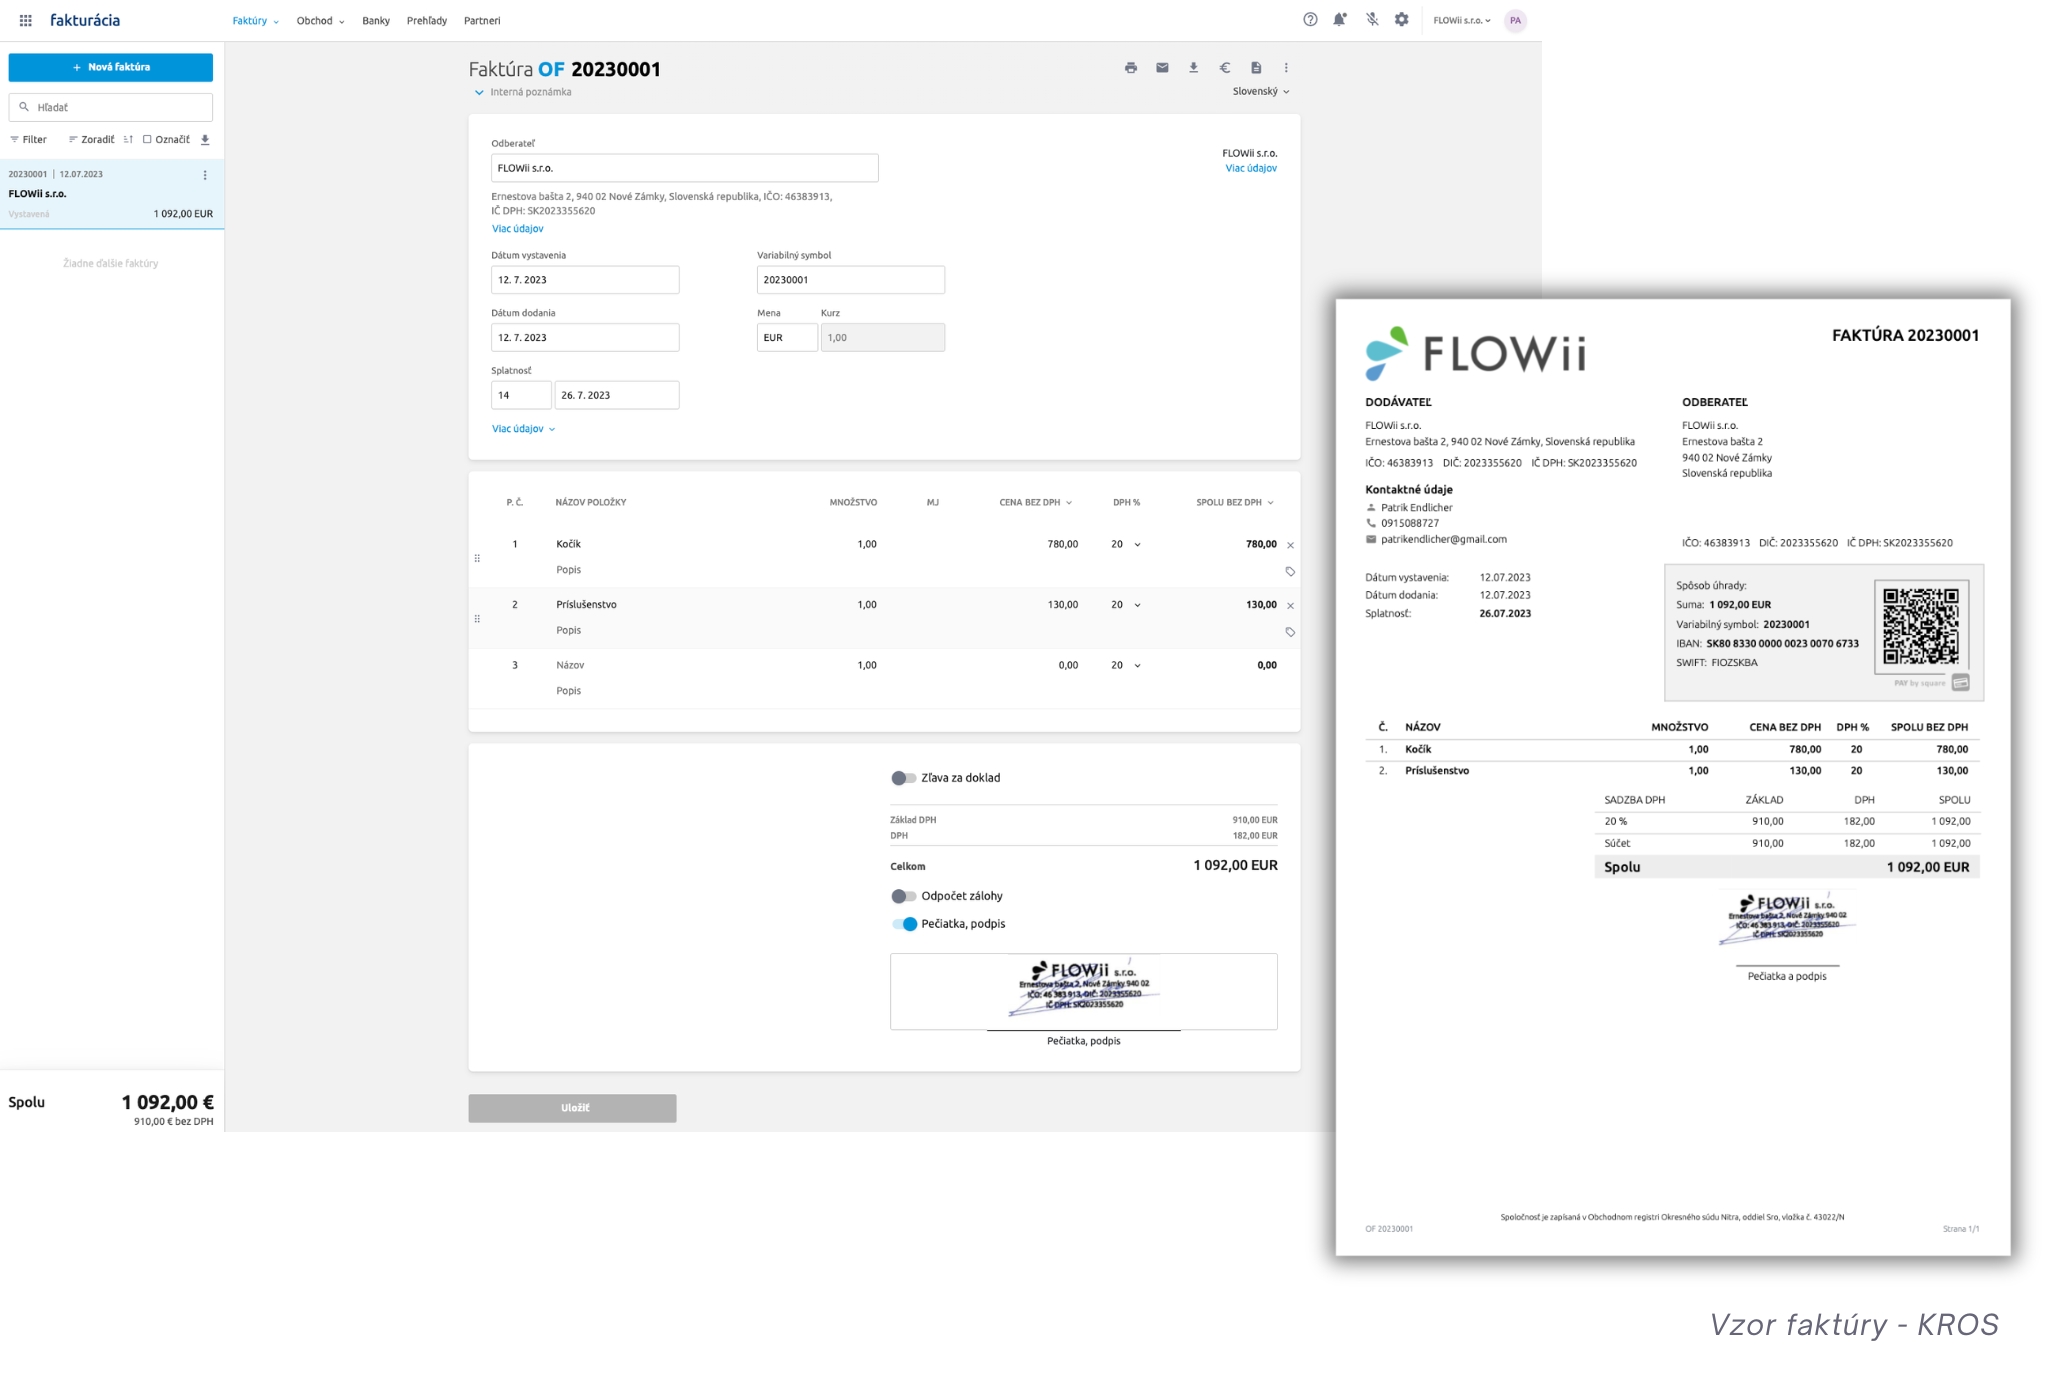The image size is (2048, 1394).
Task: Toggle the sort direction icon
Action: (x=128, y=140)
